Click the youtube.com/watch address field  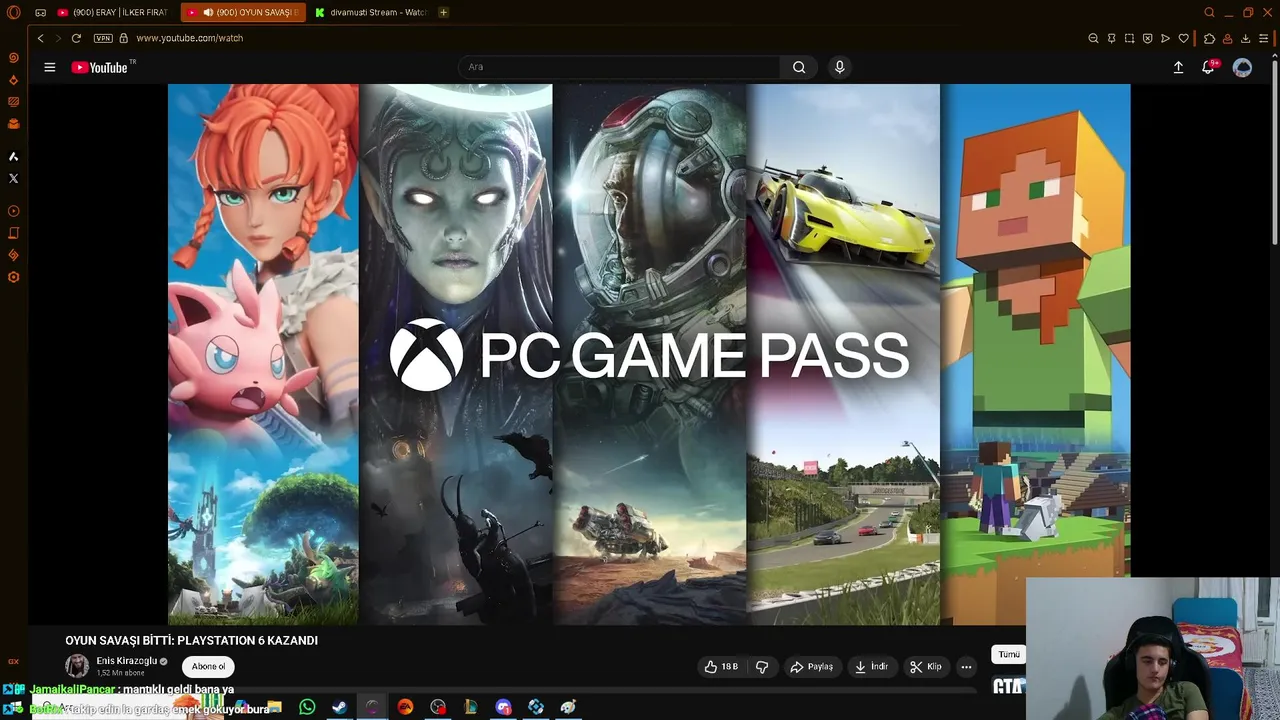click(x=190, y=38)
